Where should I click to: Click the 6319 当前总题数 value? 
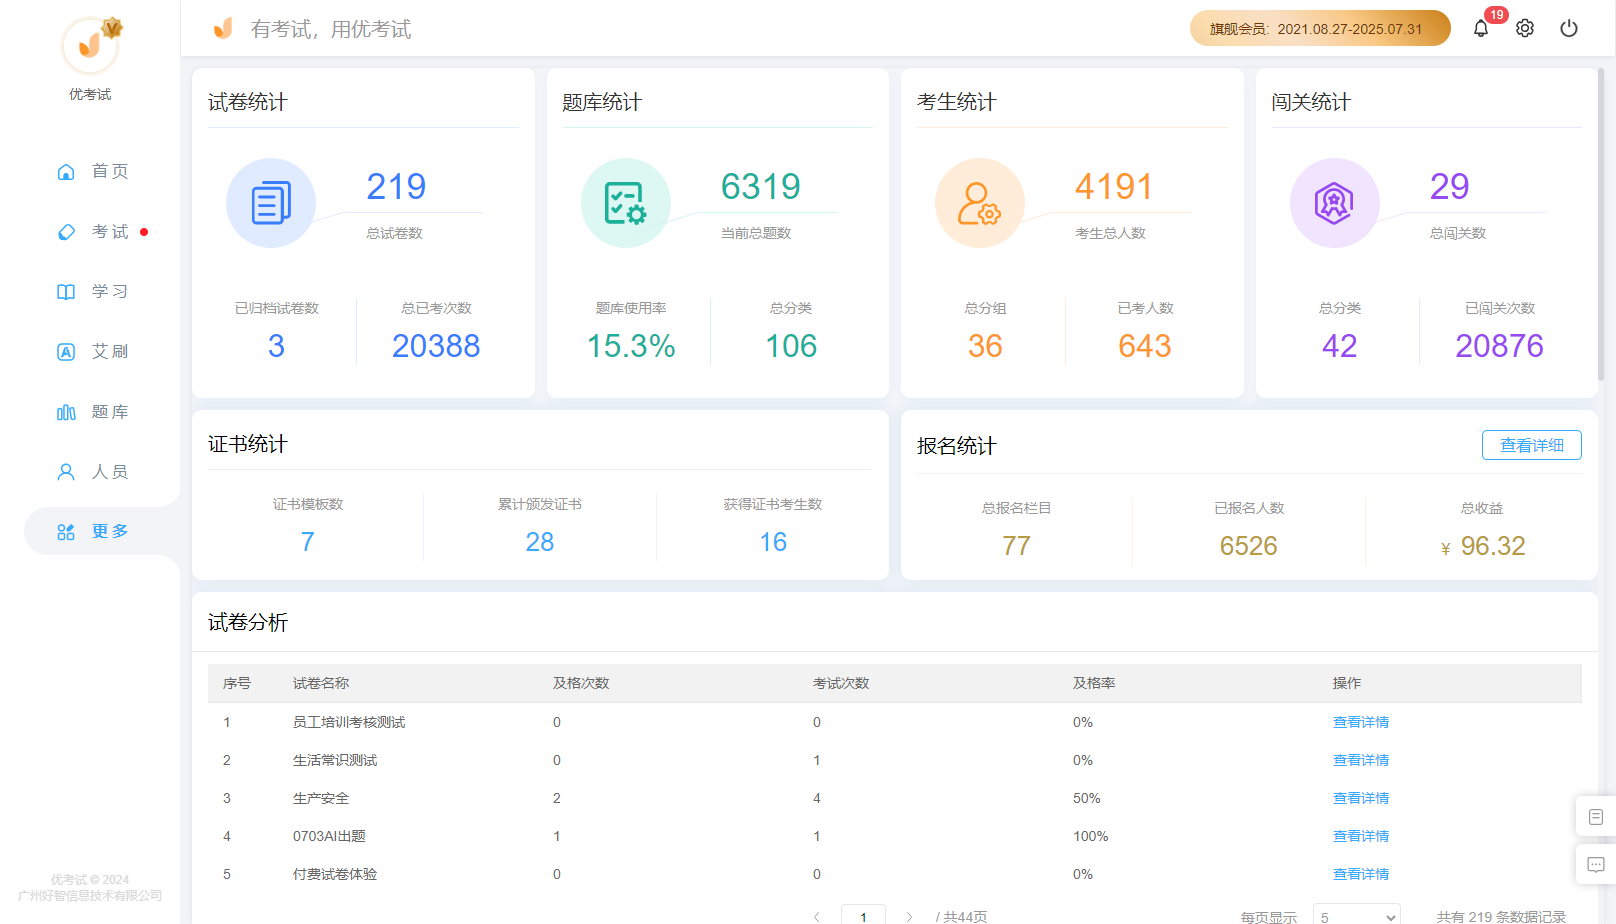[761, 187]
